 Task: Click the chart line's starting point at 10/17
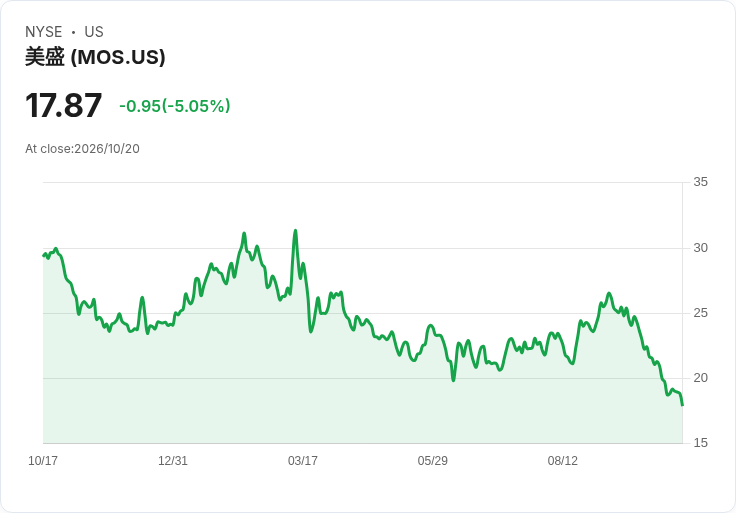click(x=44, y=256)
